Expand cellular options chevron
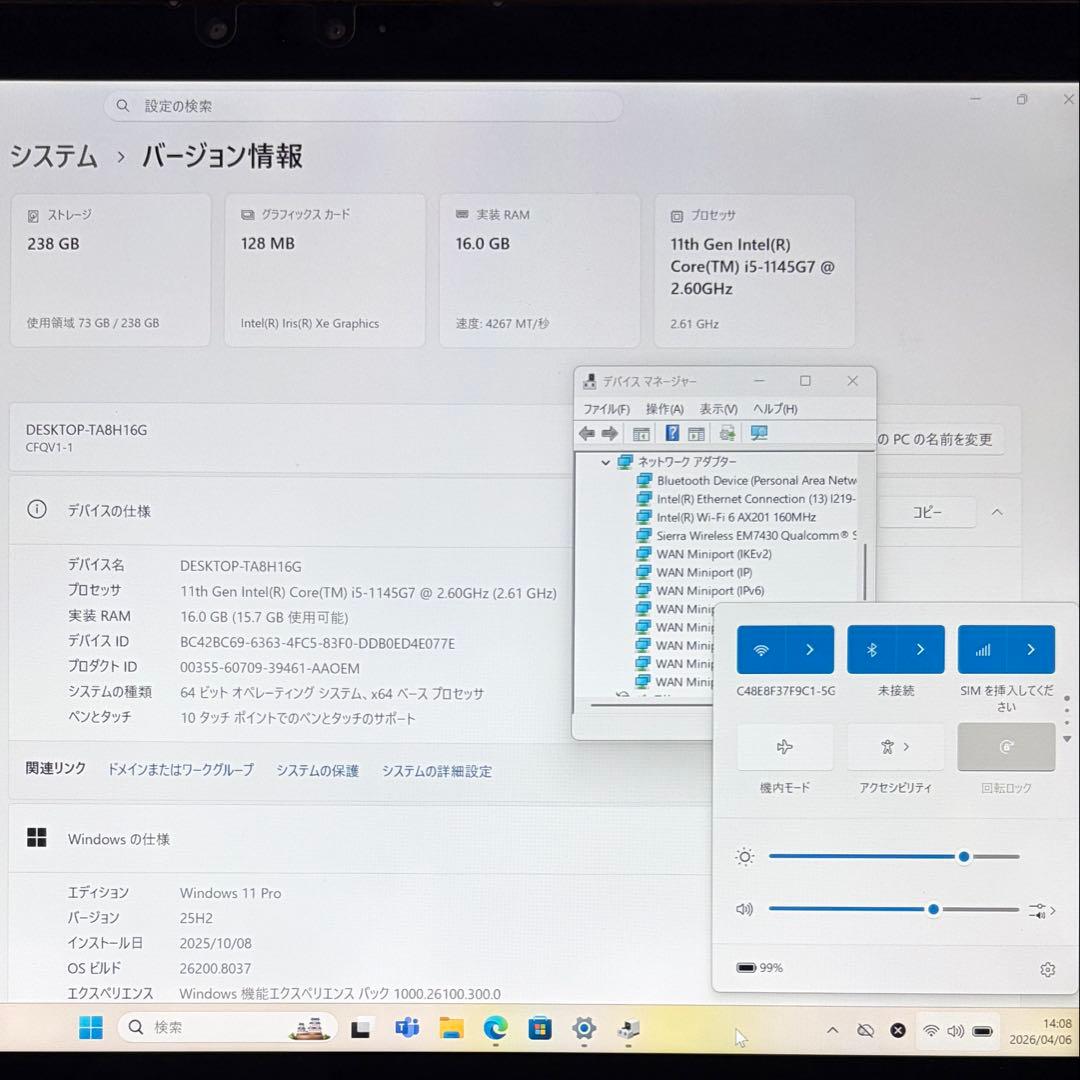 1031,650
